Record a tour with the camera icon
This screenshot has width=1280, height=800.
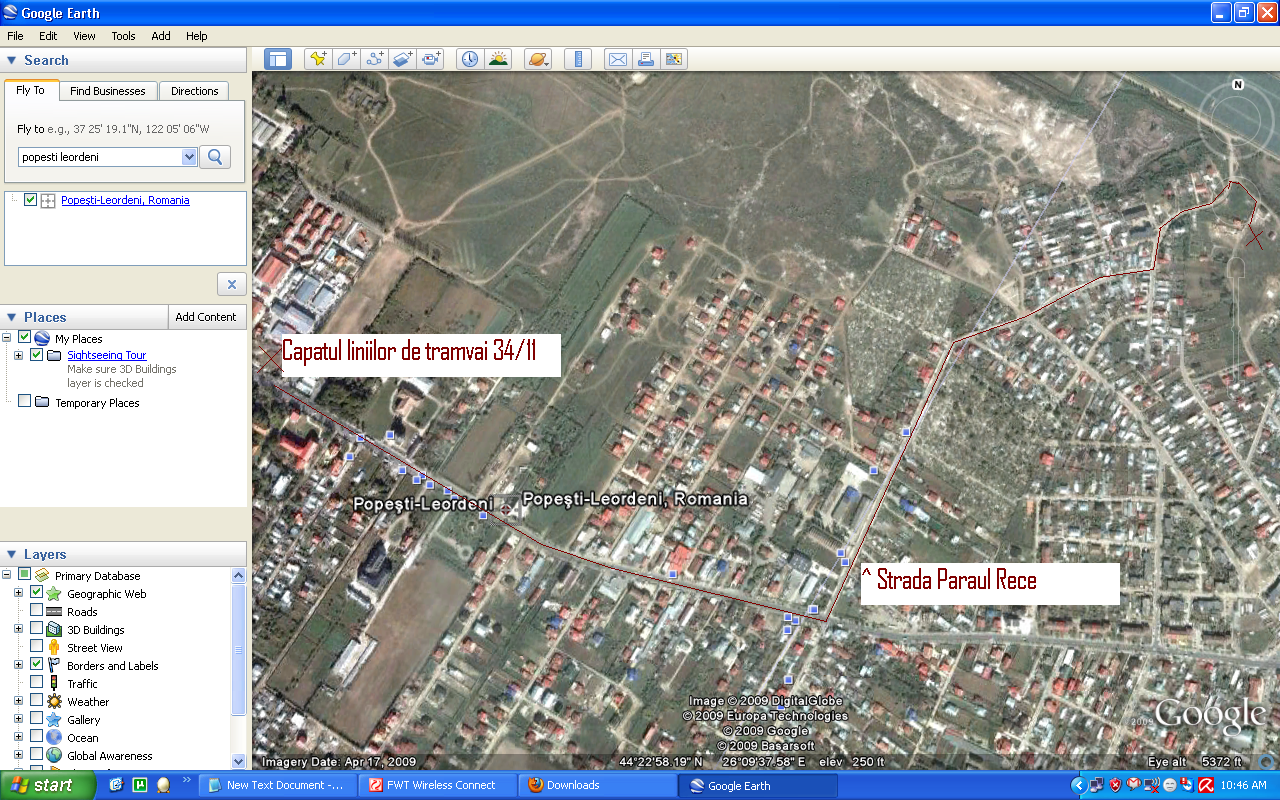[431, 59]
